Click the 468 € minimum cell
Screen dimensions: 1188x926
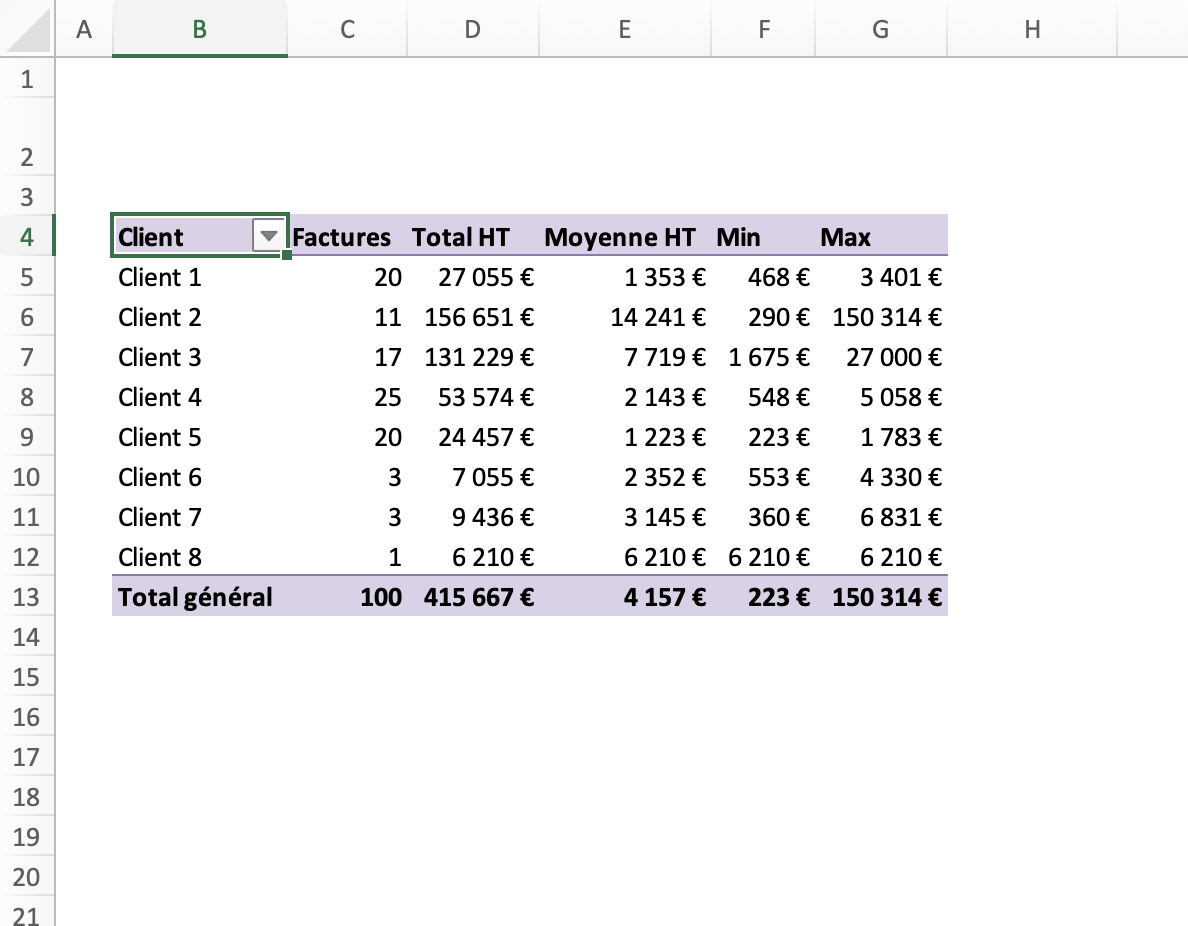pyautogui.click(x=764, y=277)
